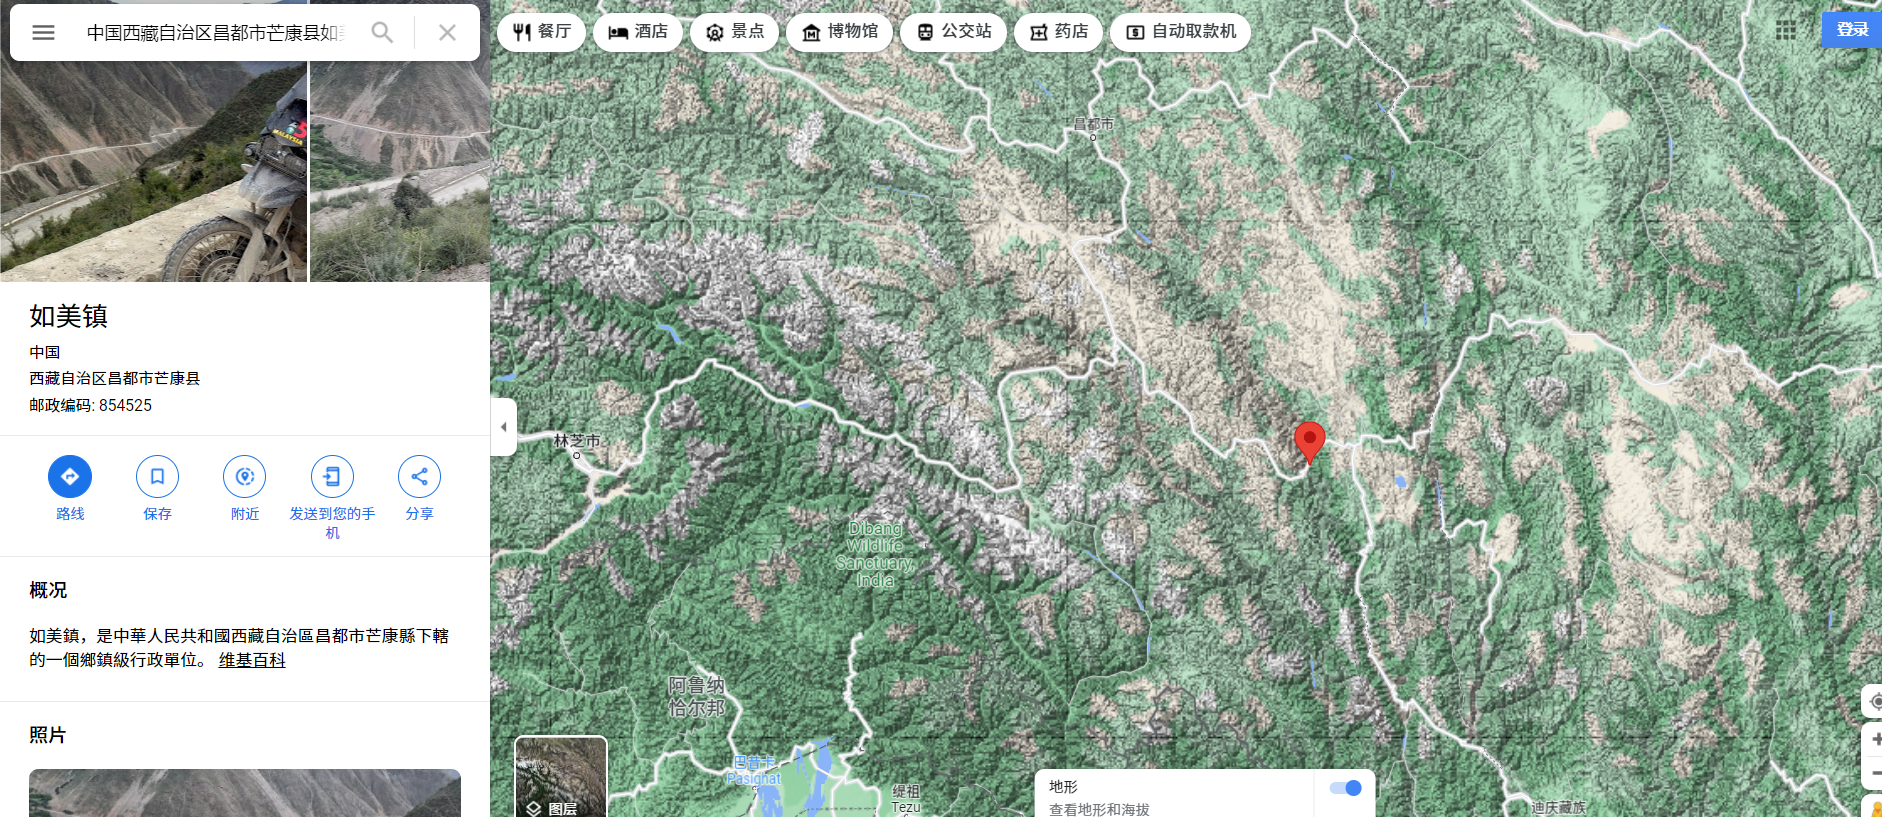Toggle the 地形 terrain switch

click(x=1345, y=788)
